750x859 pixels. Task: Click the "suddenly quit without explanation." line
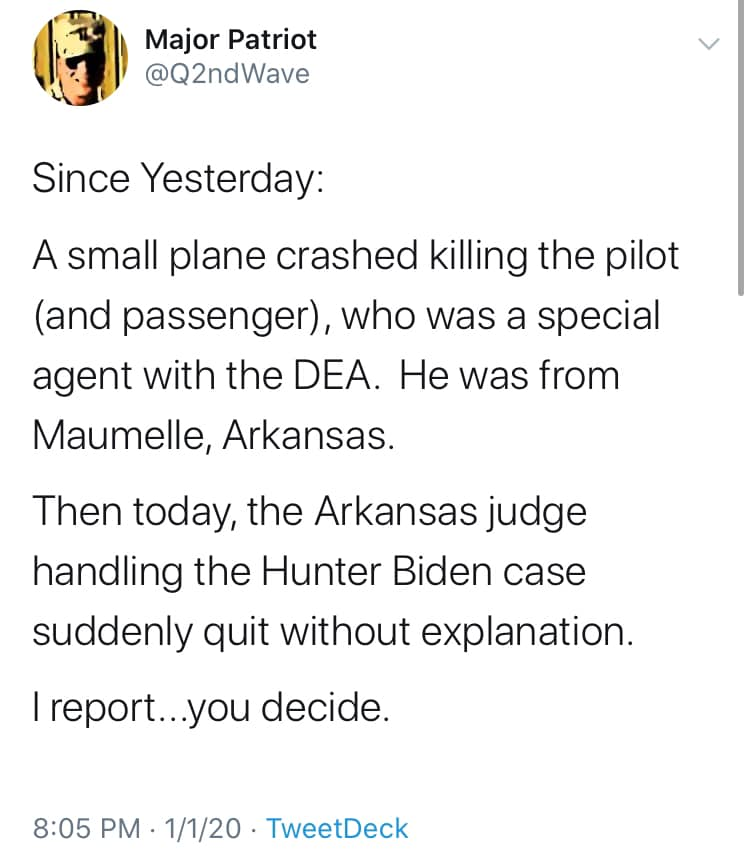(x=333, y=633)
